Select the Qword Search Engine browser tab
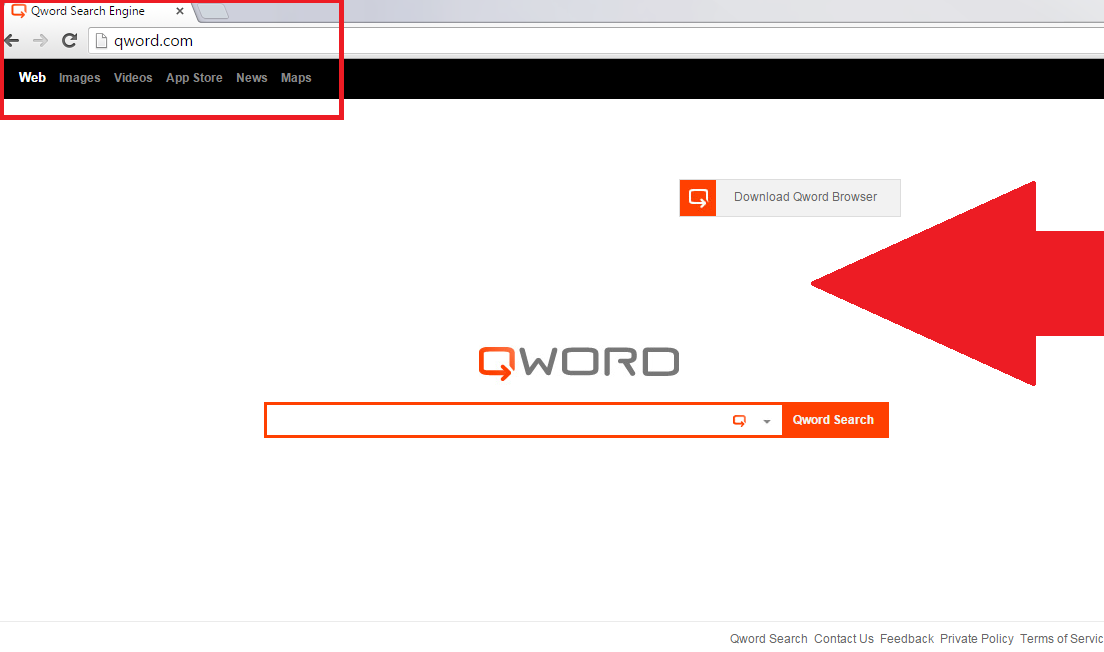 [97, 11]
